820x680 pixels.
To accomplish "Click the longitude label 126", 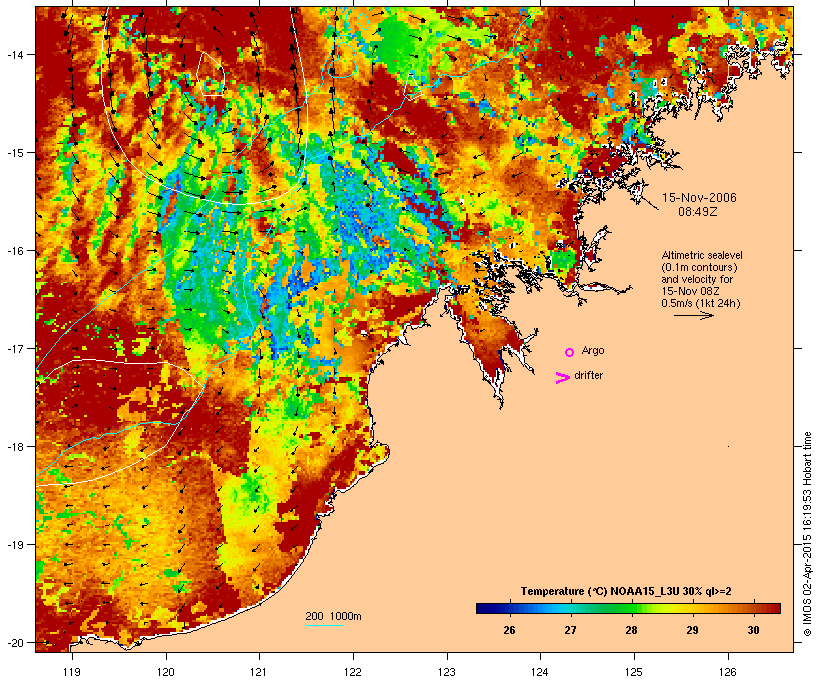I will click(x=728, y=672).
